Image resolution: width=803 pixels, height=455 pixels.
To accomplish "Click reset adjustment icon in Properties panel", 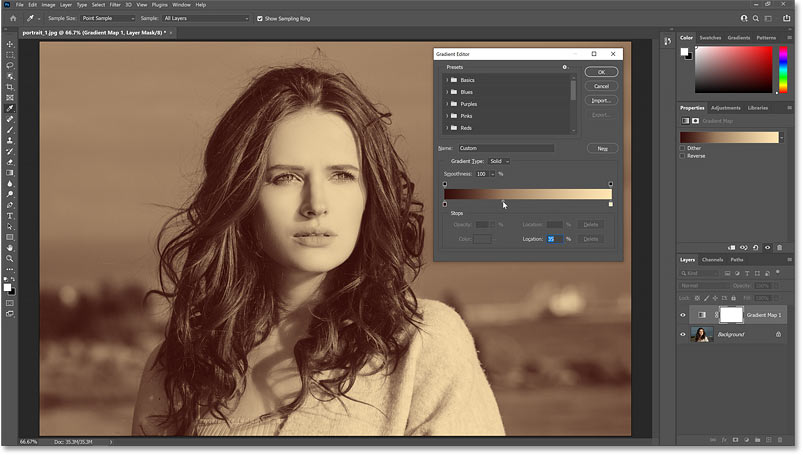I will tap(755, 247).
